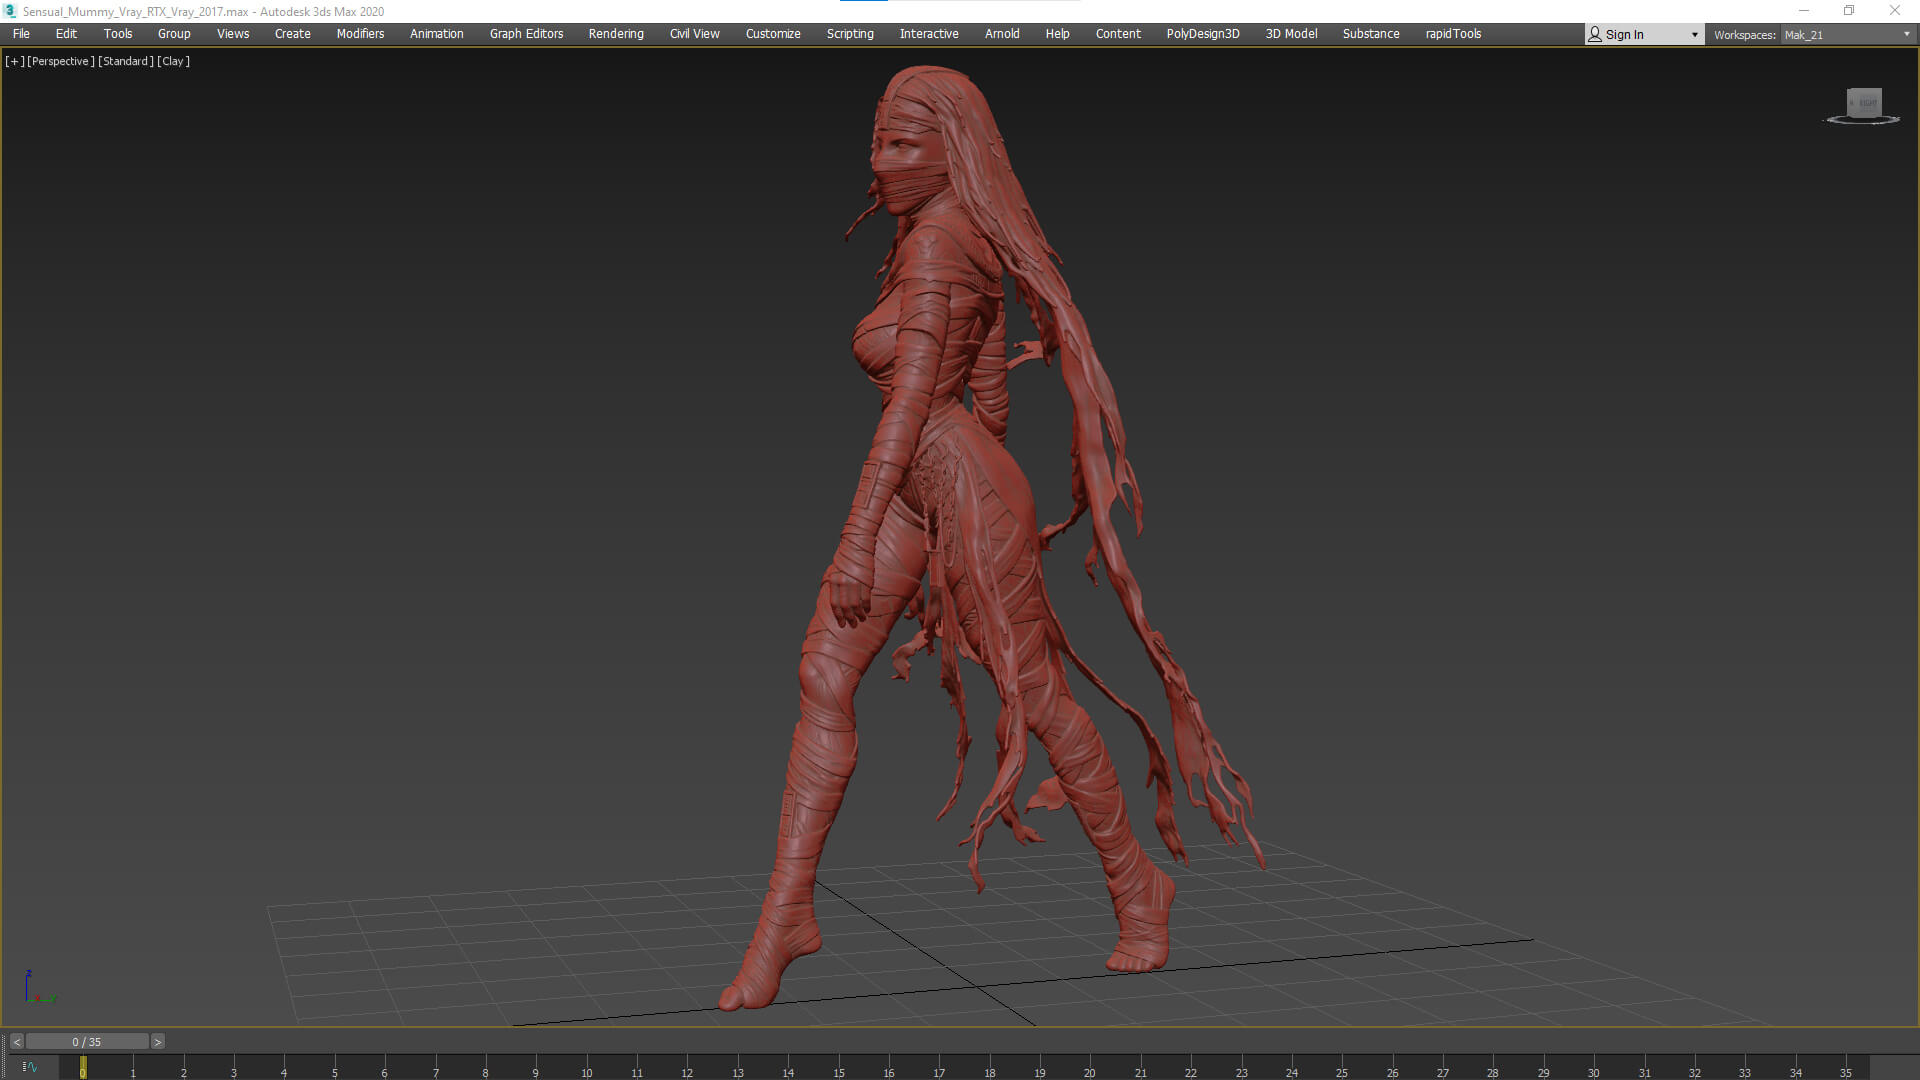
Task: Close the 3ds Max window
Action: pyautogui.click(x=1895, y=11)
